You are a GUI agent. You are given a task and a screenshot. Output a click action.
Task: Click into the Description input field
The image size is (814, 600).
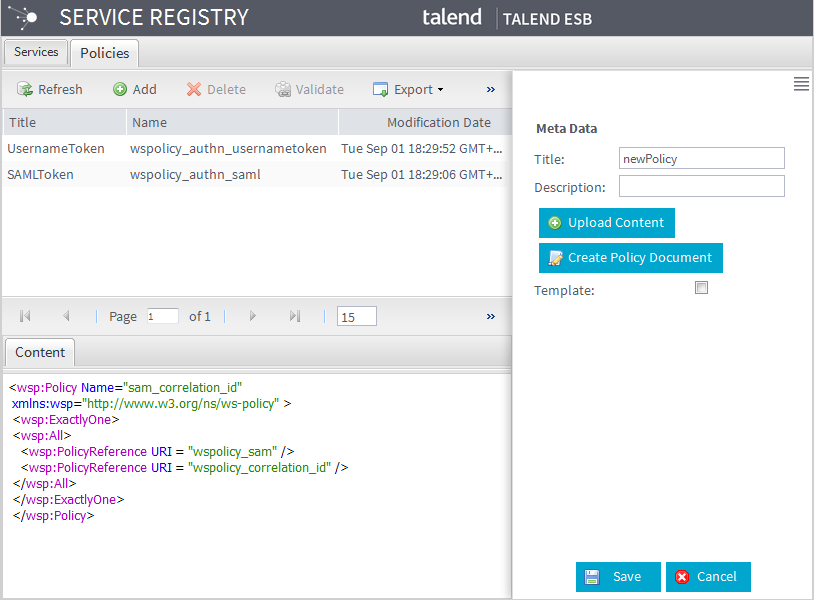click(x=701, y=186)
